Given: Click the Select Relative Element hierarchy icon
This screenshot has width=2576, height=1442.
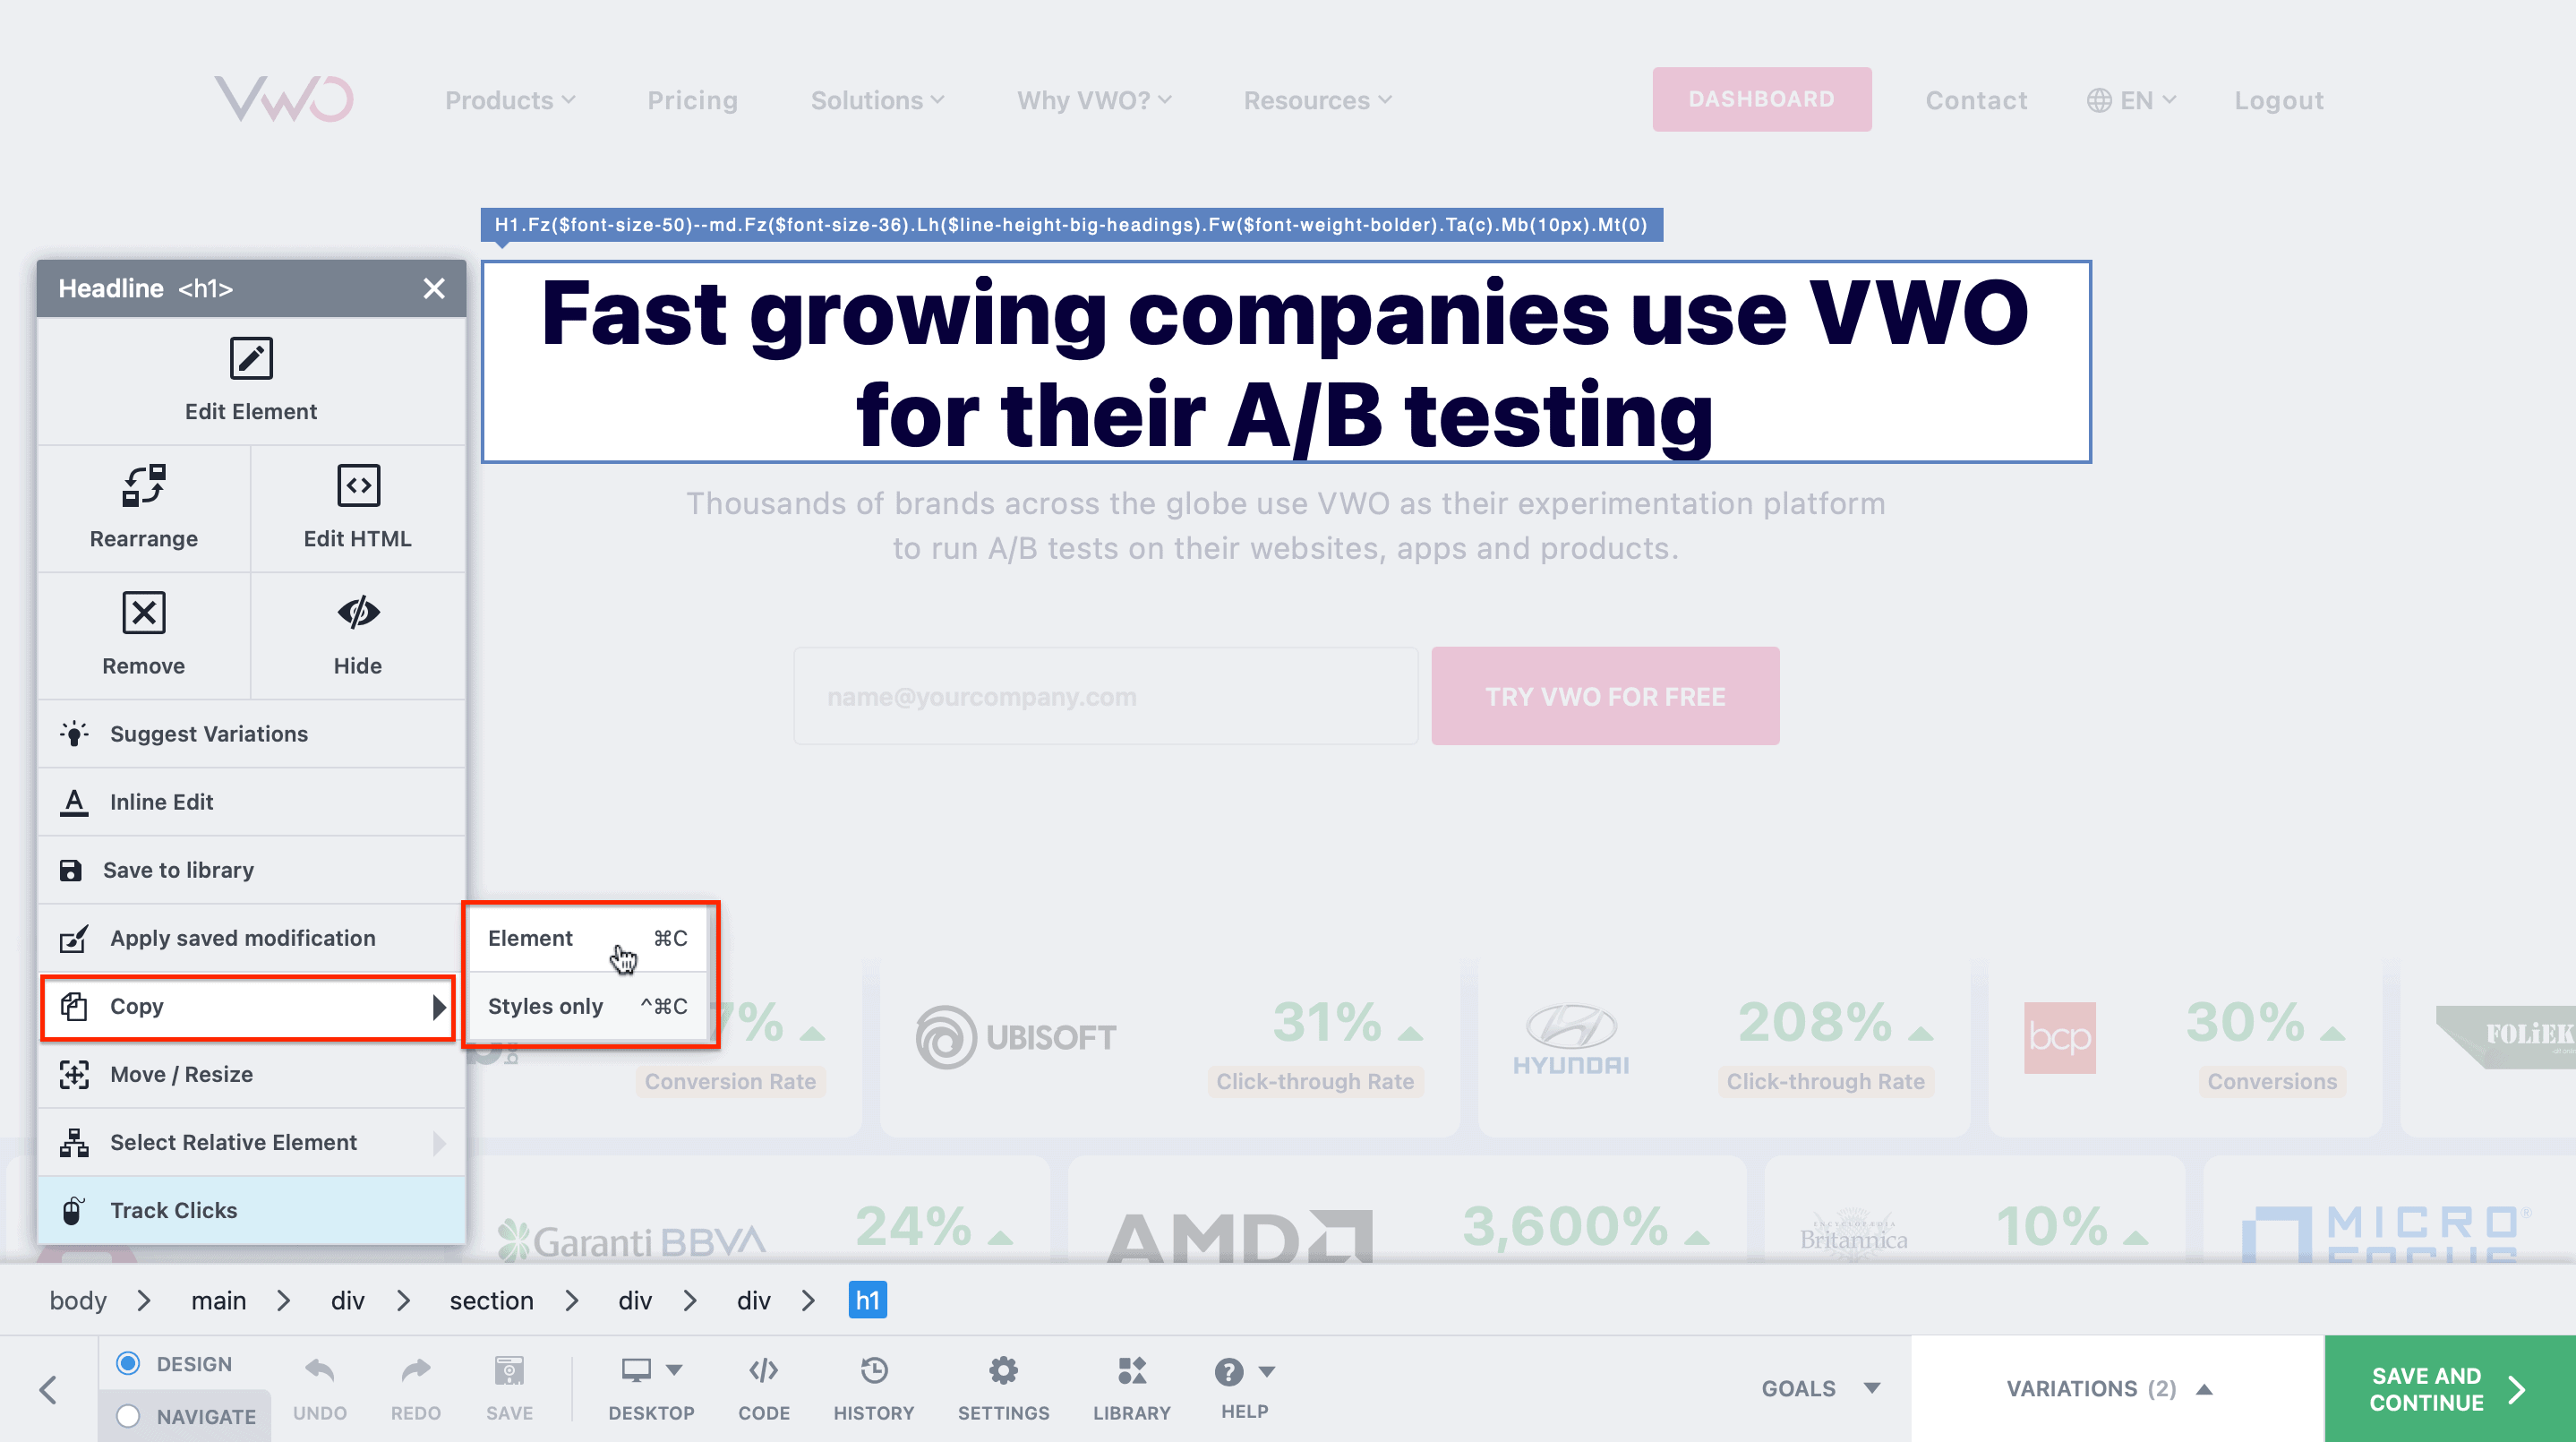Looking at the screenshot, I should tap(74, 1142).
